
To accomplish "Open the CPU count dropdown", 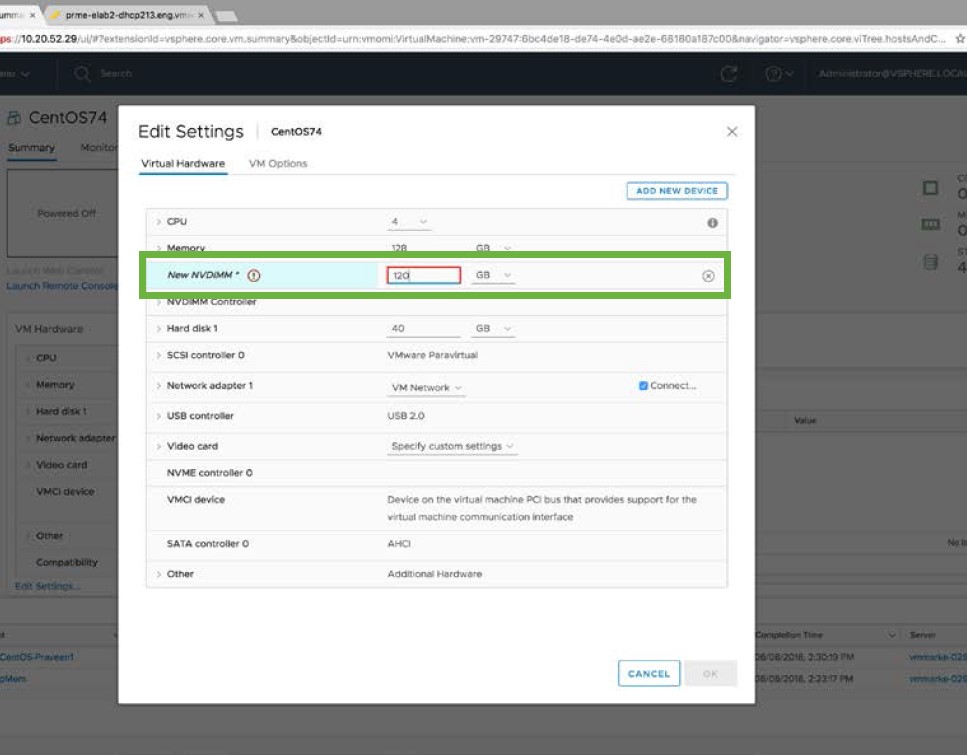I will [408, 221].
